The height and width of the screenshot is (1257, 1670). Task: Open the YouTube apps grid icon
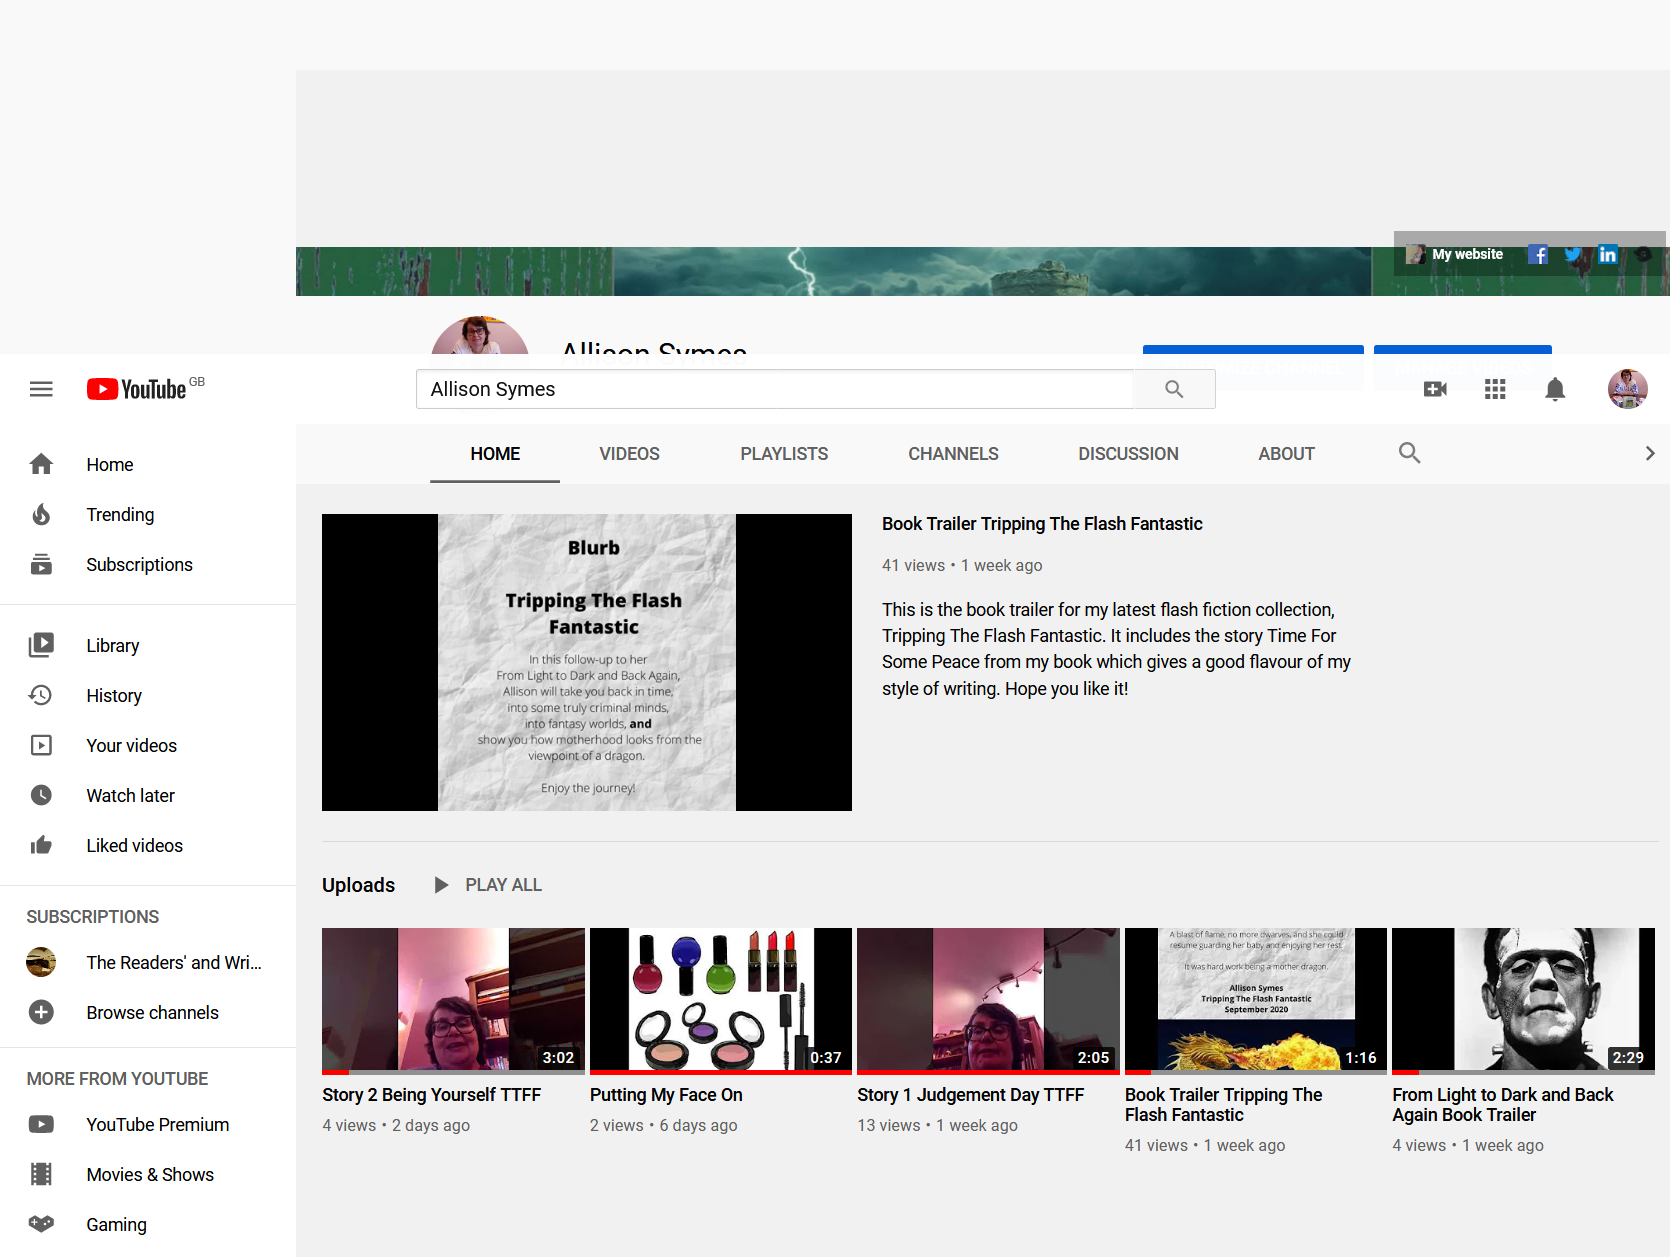(x=1495, y=389)
